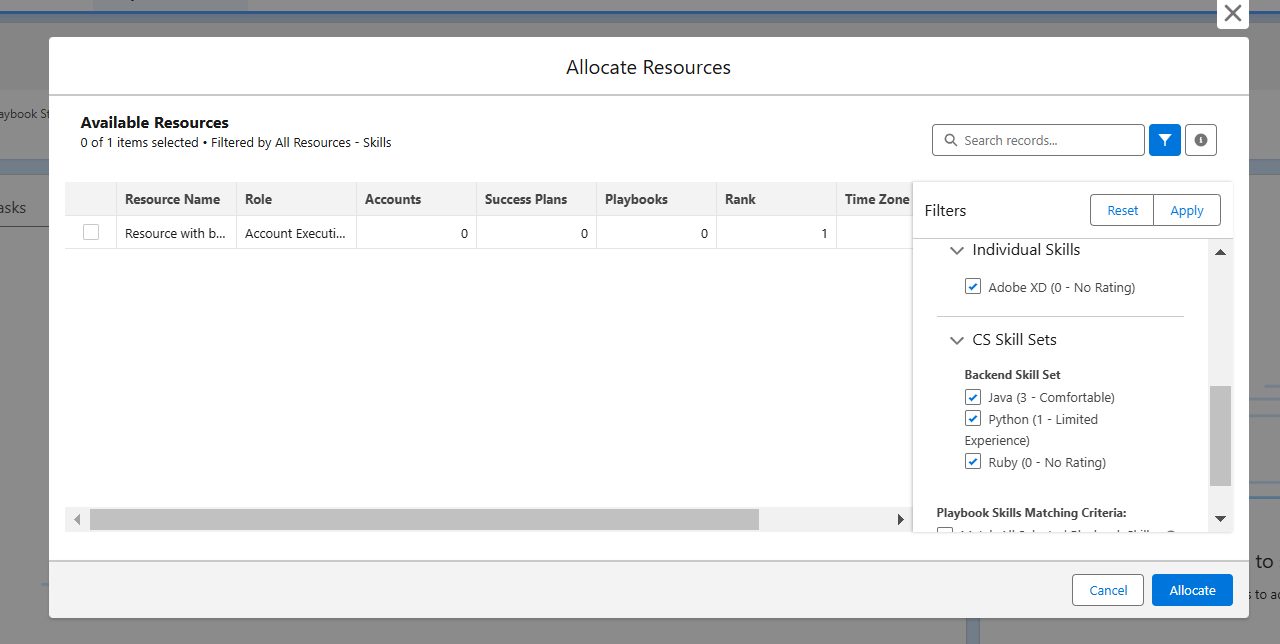Collapse the CS Skill Sets section
Screen dimensions: 1280x644
(957, 340)
